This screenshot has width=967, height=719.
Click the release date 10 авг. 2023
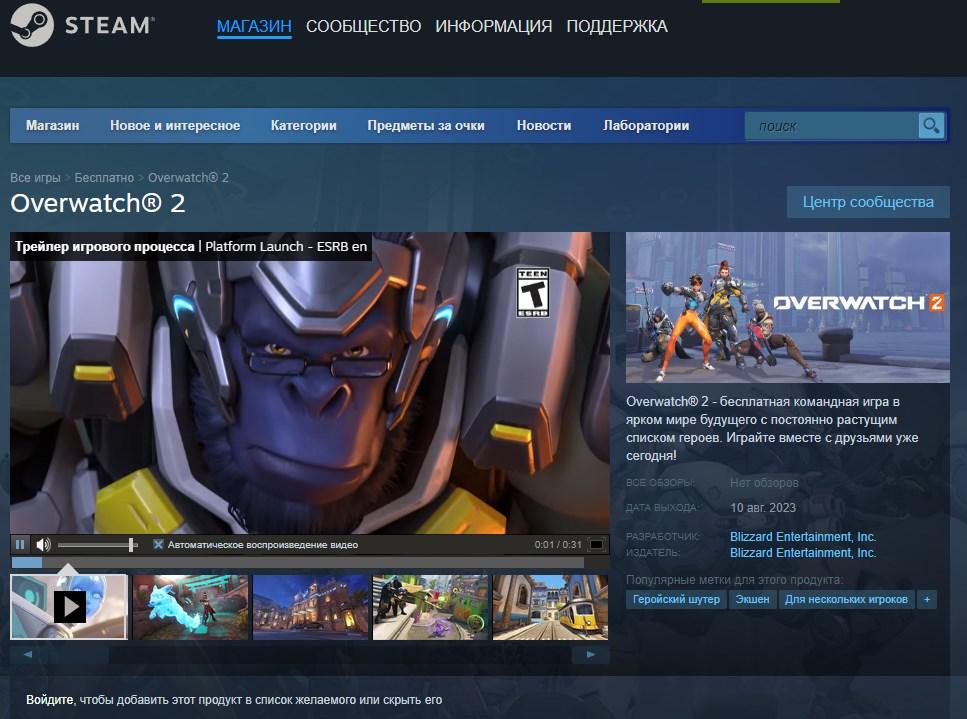[763, 507]
